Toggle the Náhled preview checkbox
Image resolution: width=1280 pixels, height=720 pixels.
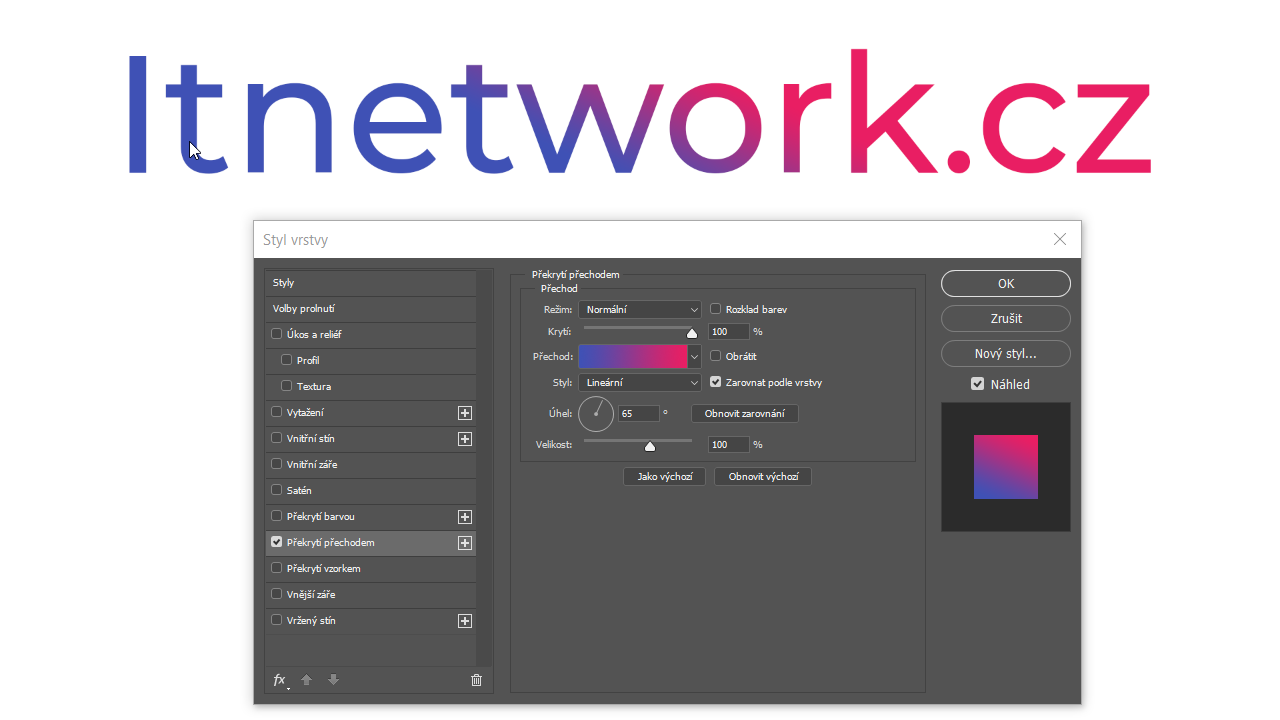click(978, 383)
